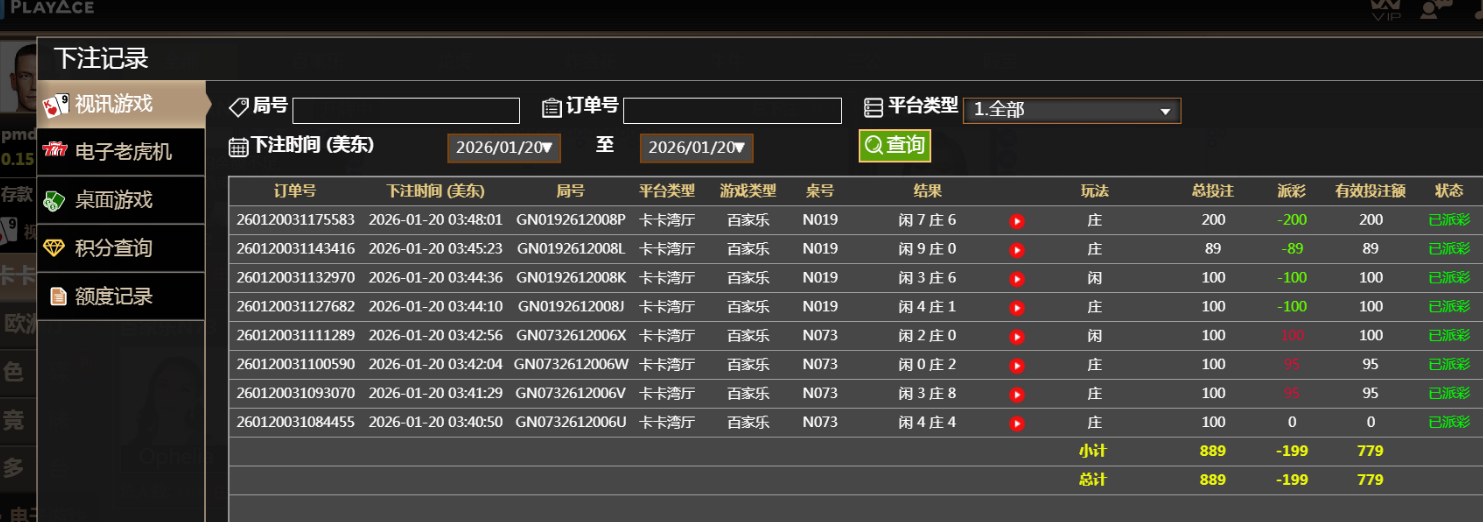Select round number GN0732612006X
This screenshot has height=522, width=1483.
pos(571,336)
